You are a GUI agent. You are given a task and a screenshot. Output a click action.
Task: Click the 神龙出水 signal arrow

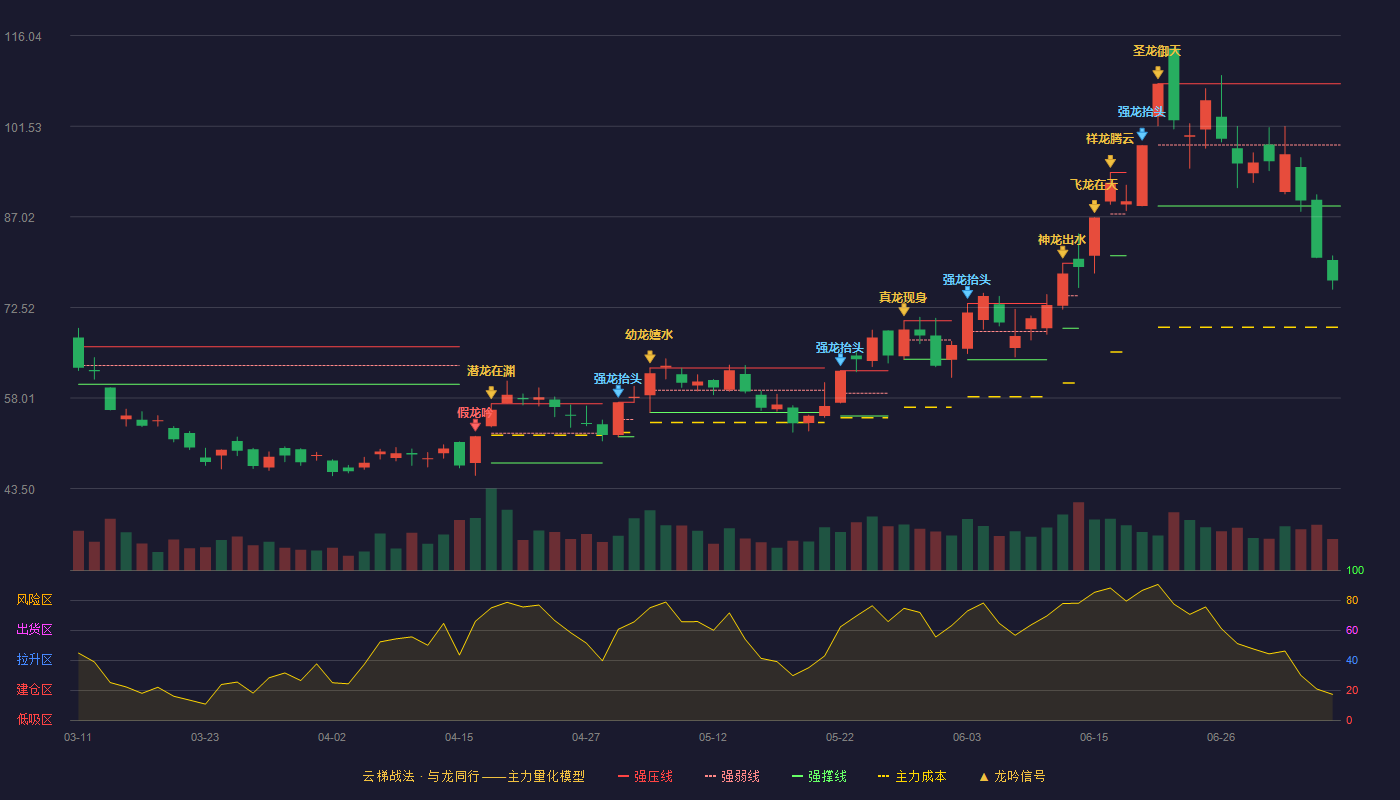tap(1062, 252)
